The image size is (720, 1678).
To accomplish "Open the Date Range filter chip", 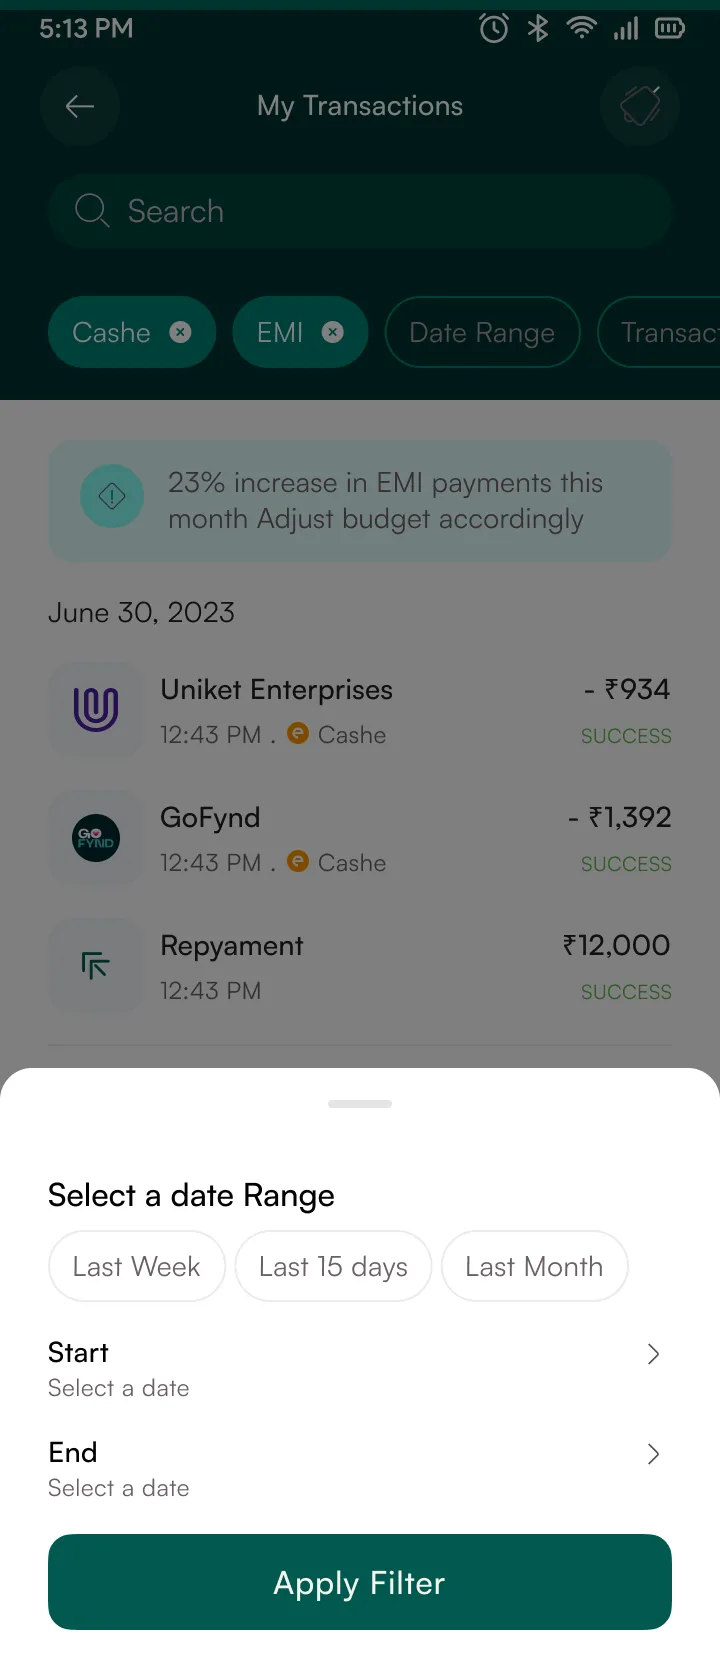I will coord(482,332).
